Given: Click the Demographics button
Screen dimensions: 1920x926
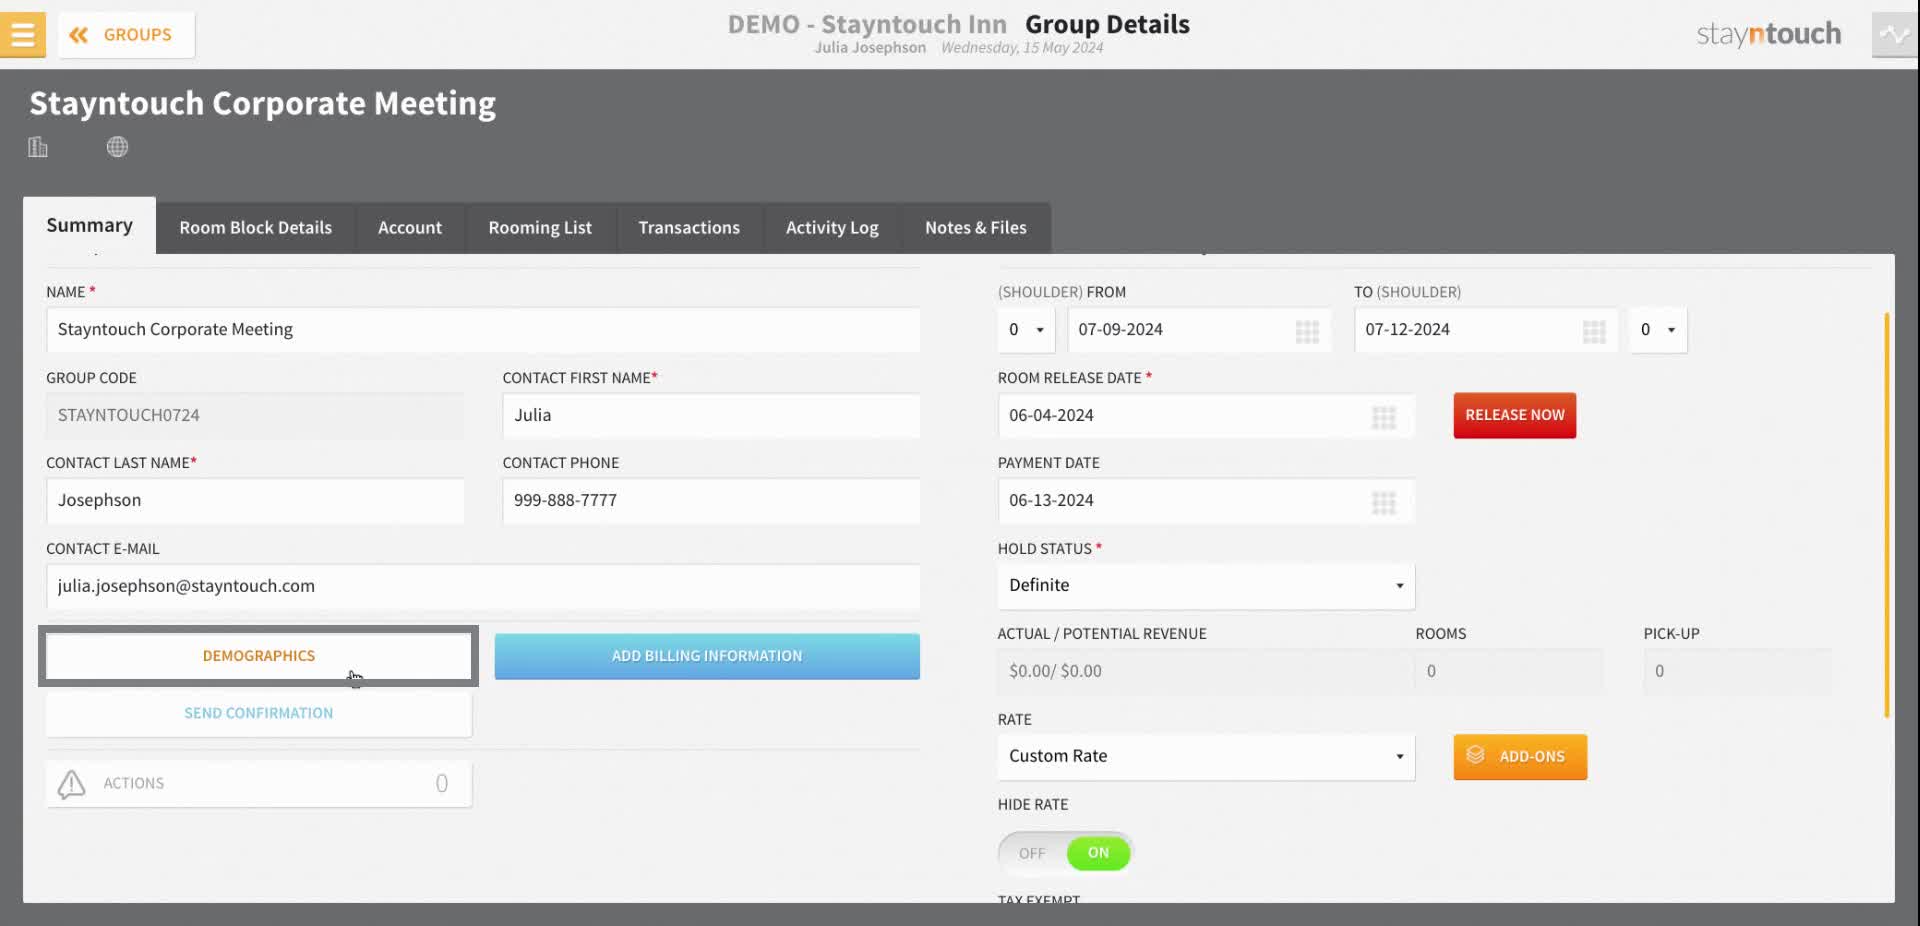Looking at the screenshot, I should pos(259,656).
